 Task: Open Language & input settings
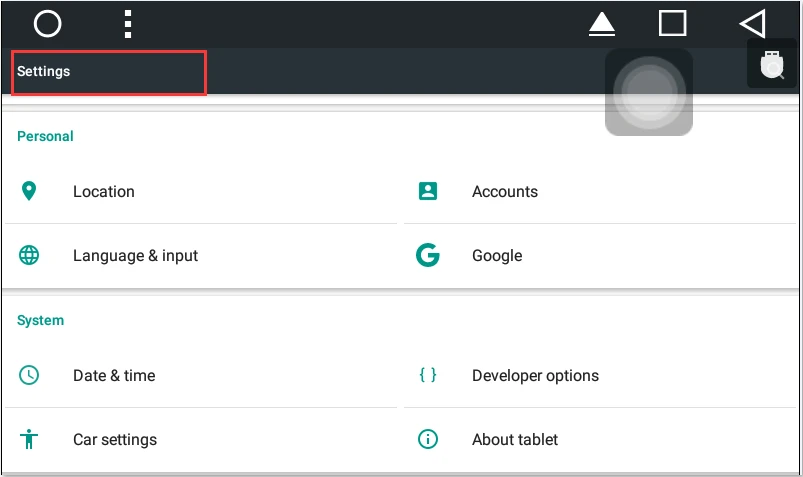[x=201, y=256]
